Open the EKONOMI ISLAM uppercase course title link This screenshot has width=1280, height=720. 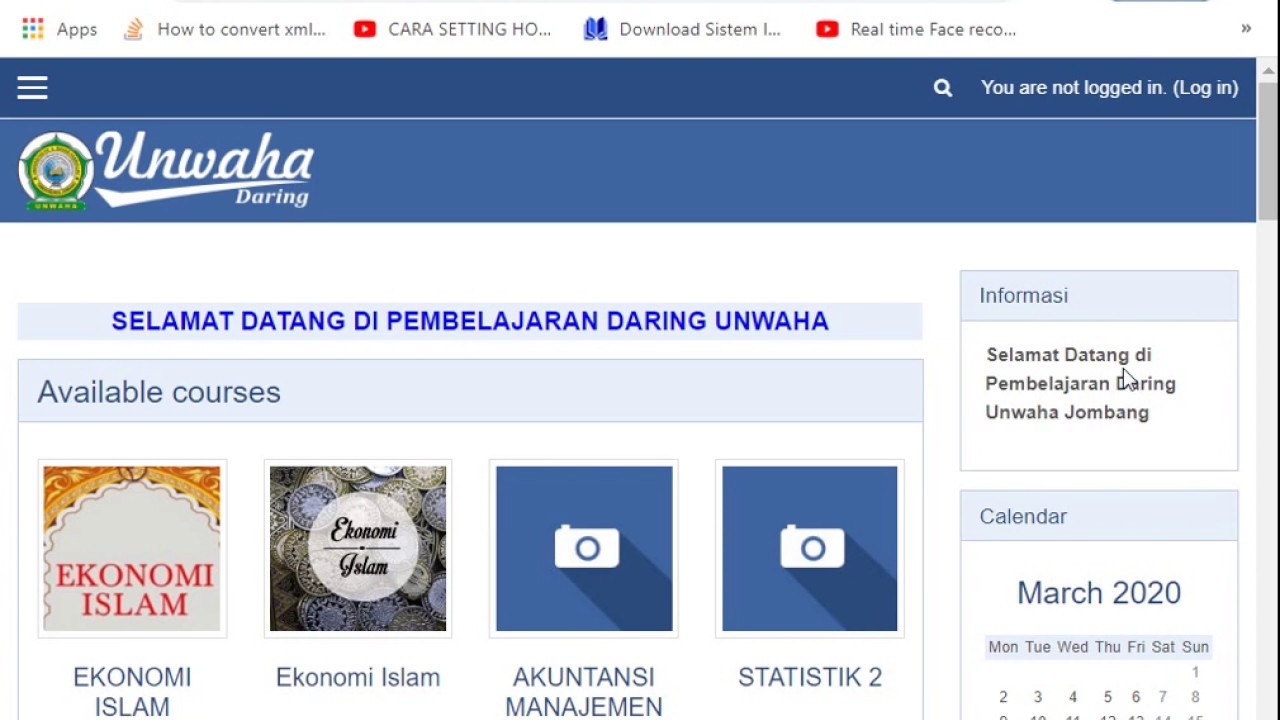tap(132, 692)
